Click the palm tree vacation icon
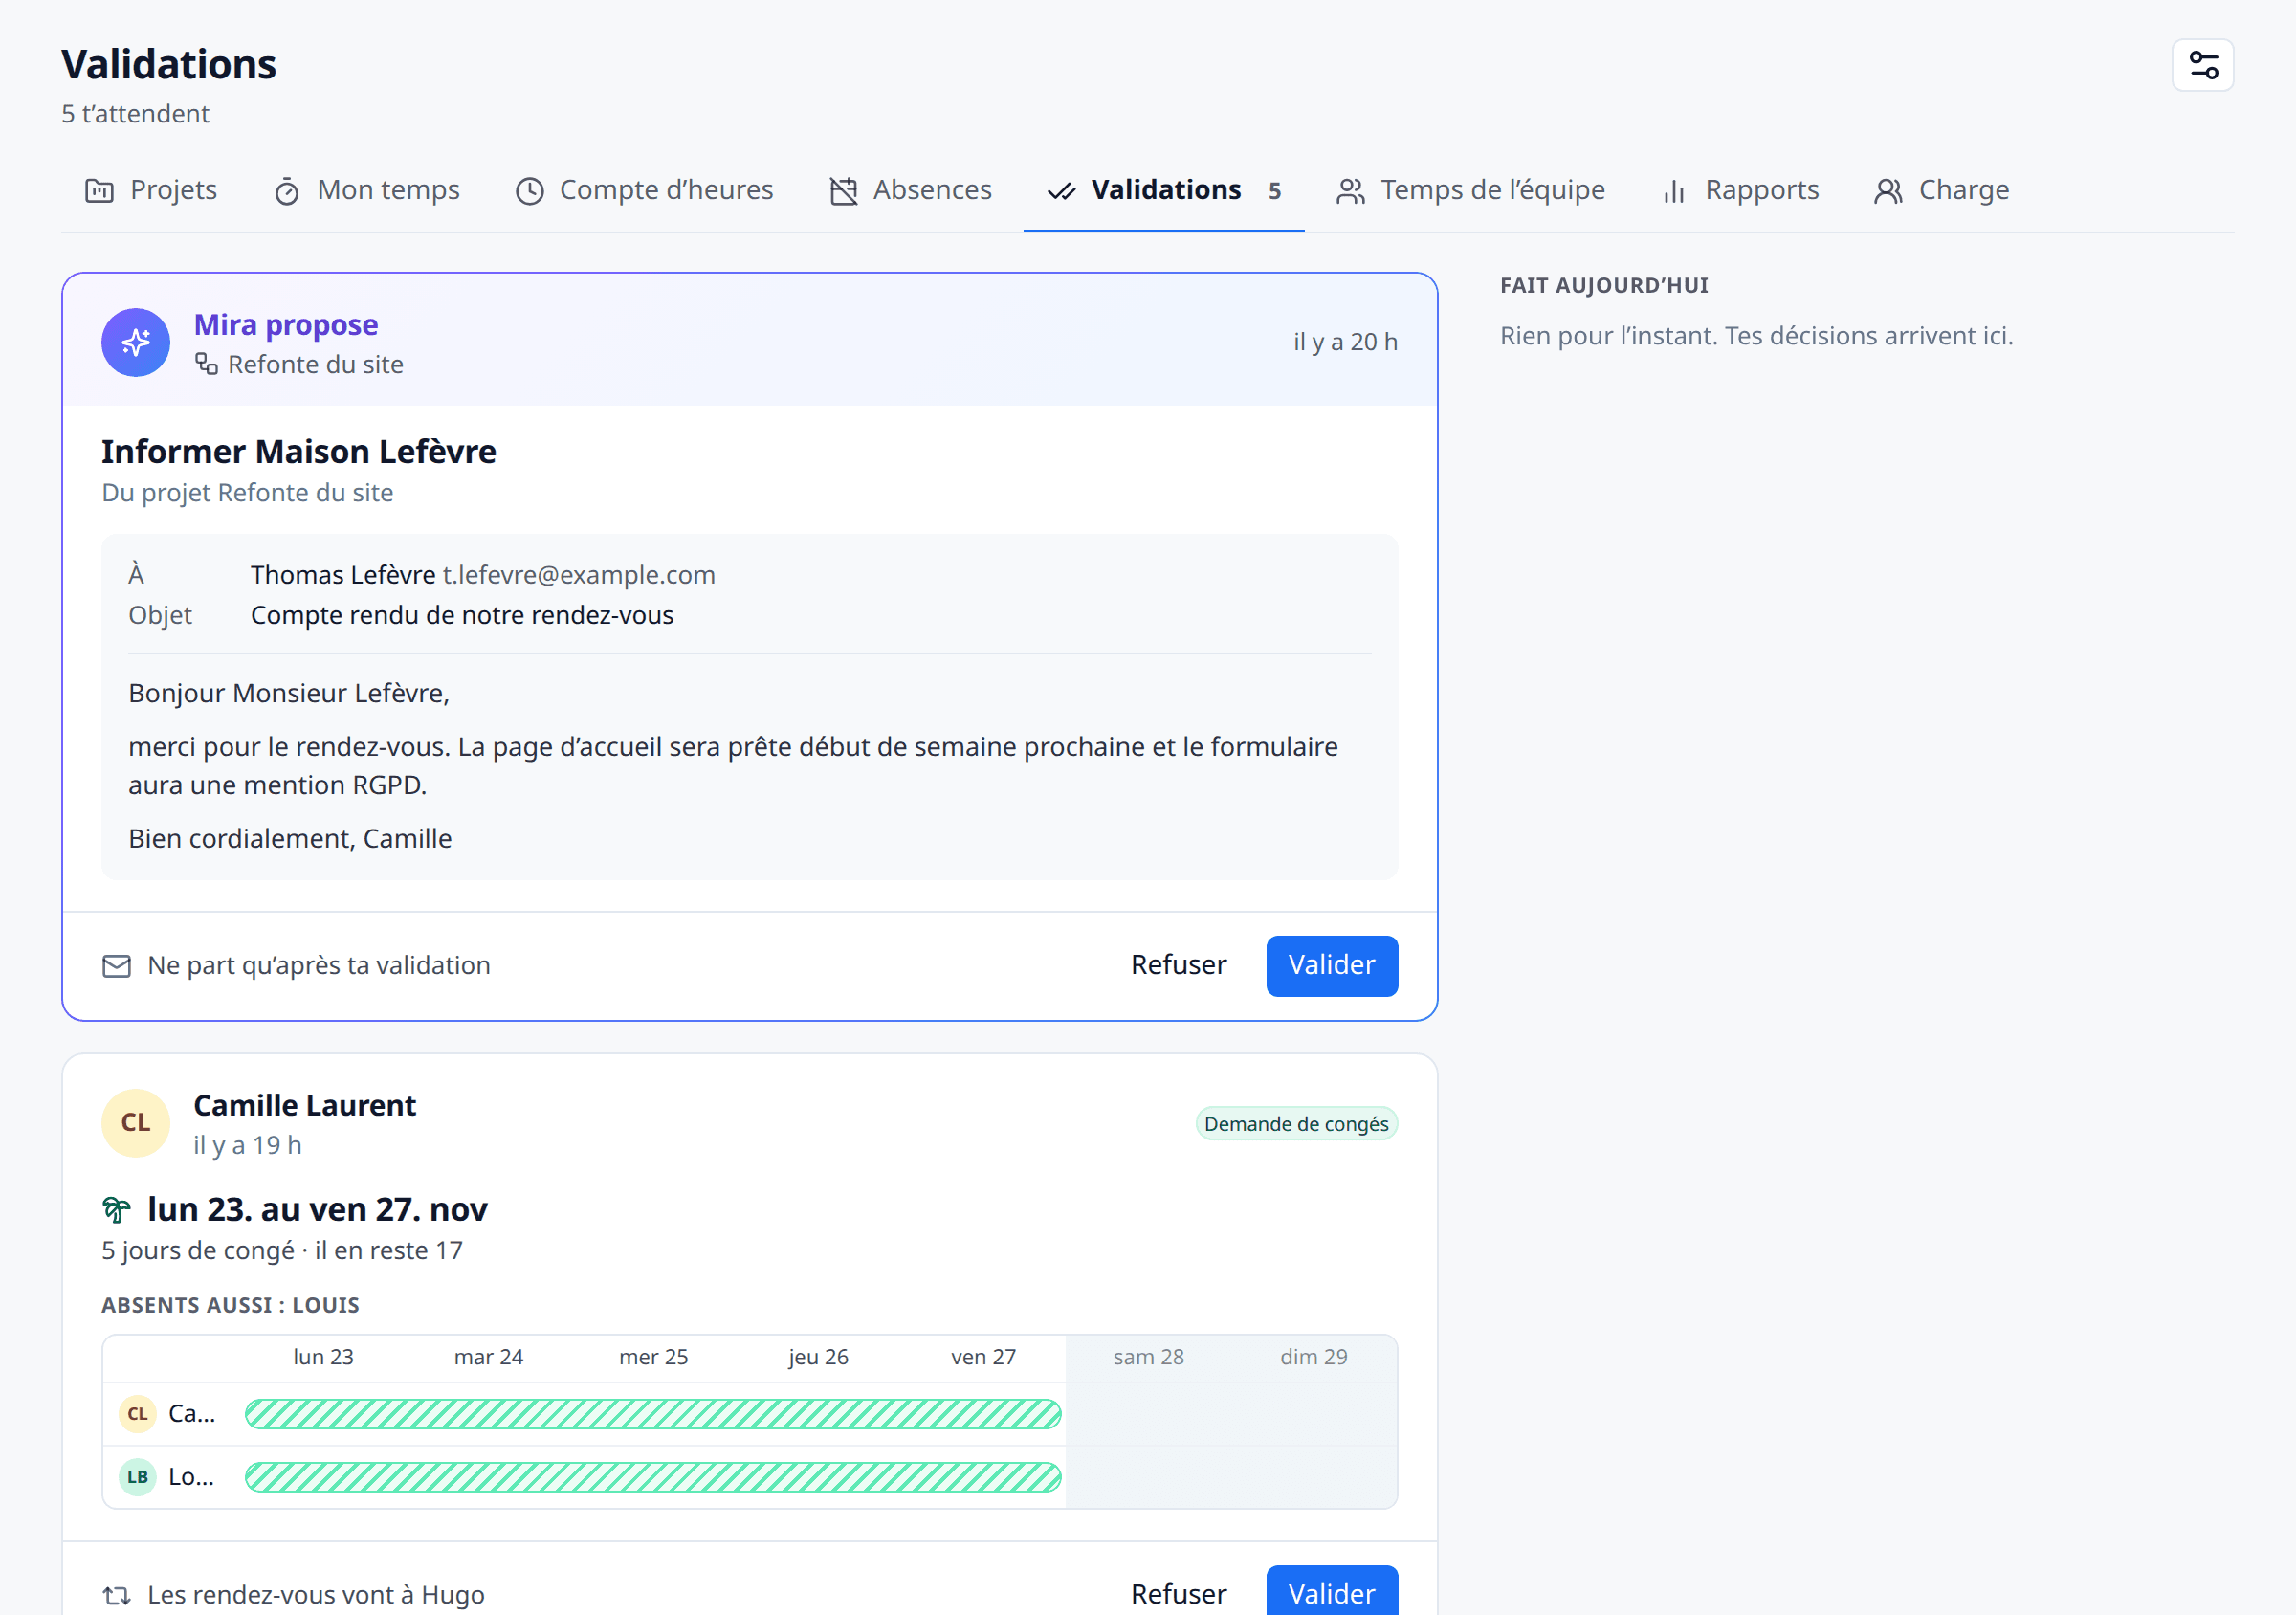This screenshot has height=1615, width=2296. [116, 1209]
